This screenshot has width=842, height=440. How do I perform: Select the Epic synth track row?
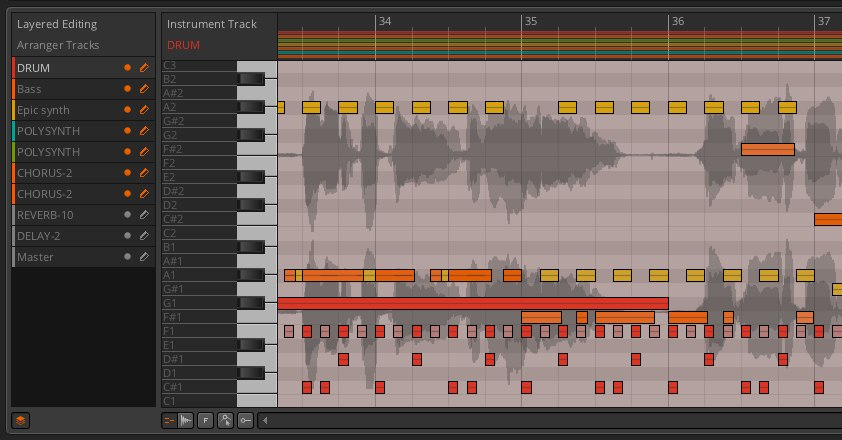point(60,110)
